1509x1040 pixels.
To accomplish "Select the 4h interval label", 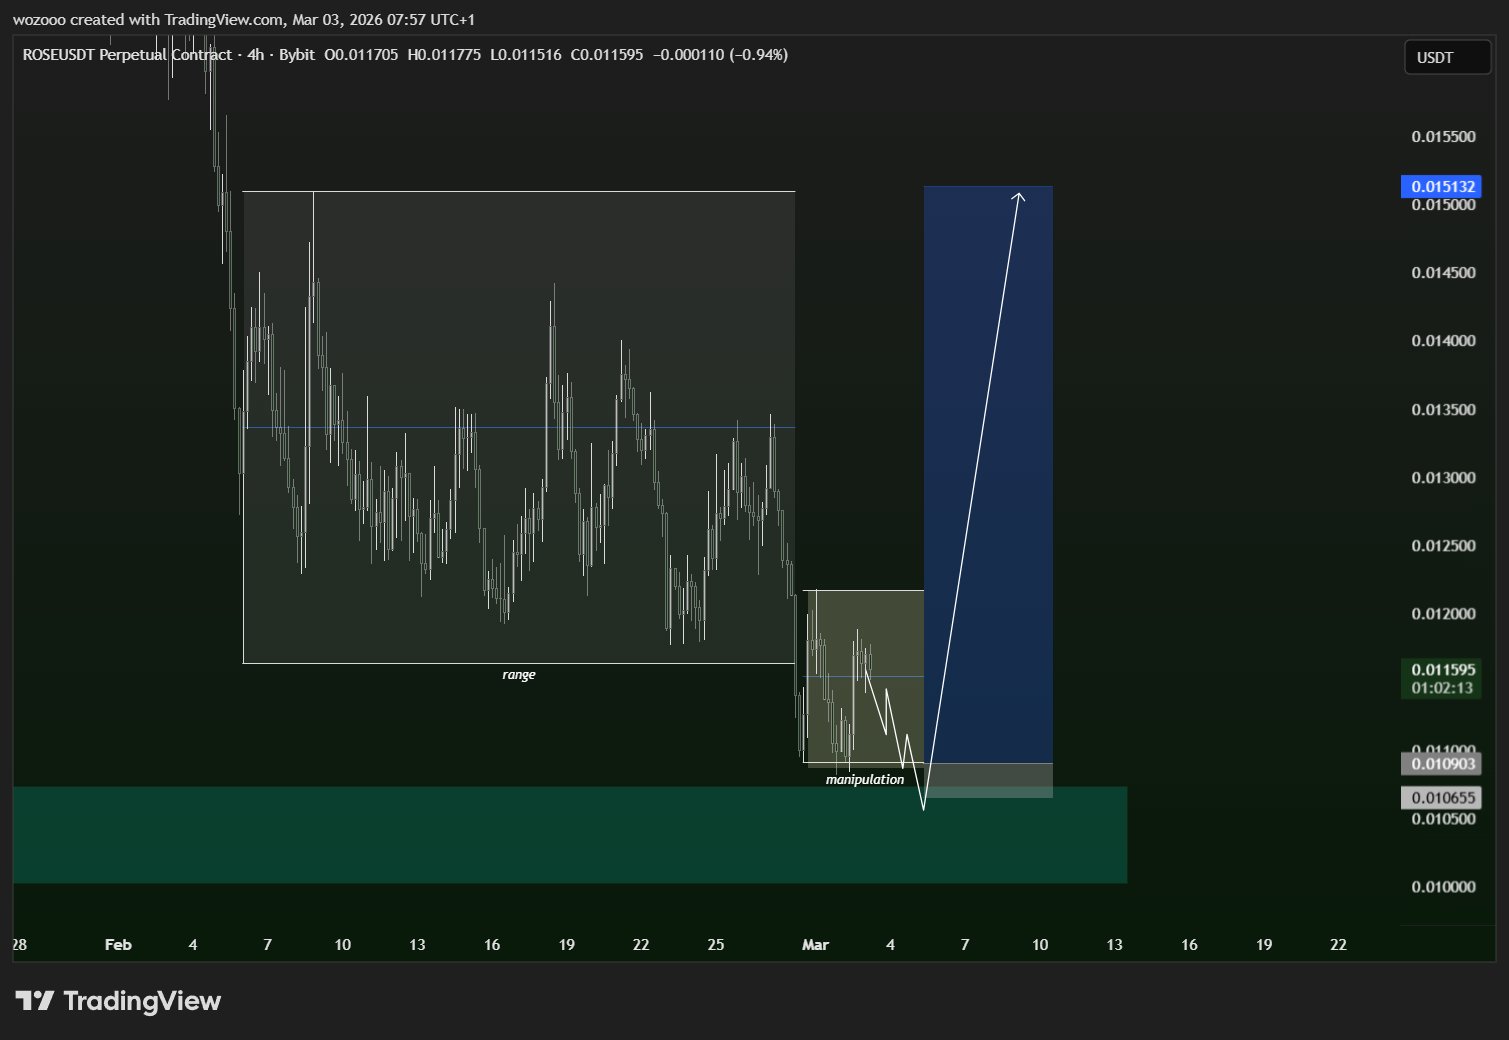I will tap(256, 55).
